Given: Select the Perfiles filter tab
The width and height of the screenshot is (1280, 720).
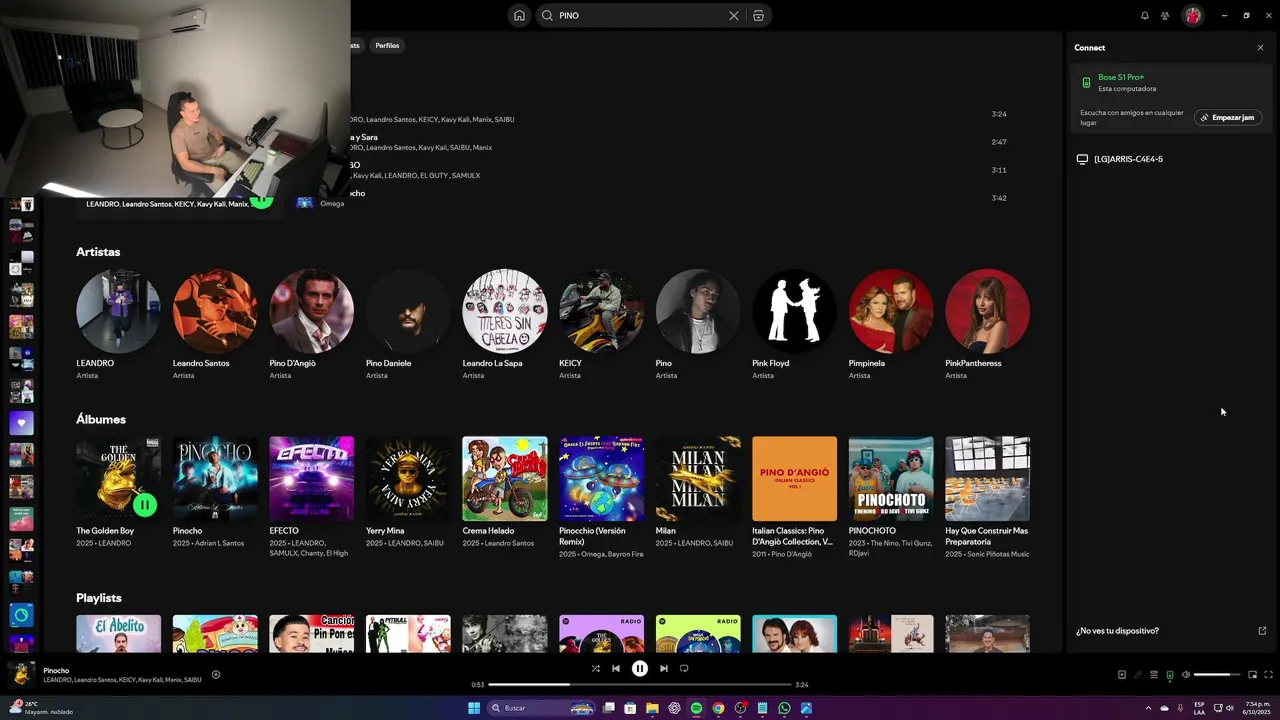Looking at the screenshot, I should (387, 45).
